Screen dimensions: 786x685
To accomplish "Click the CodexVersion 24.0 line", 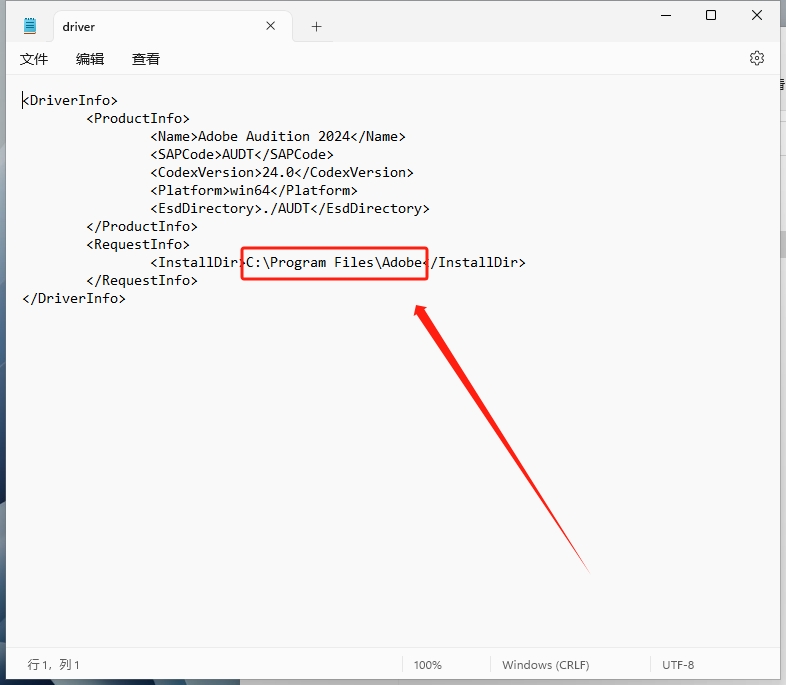I will click(282, 172).
